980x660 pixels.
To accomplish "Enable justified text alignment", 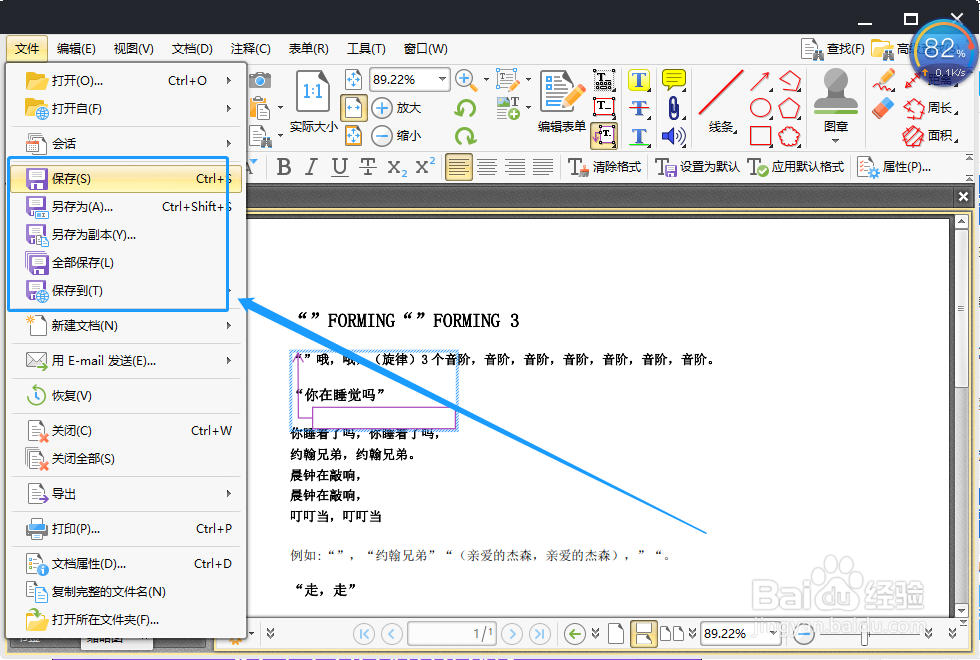I will pos(542,167).
